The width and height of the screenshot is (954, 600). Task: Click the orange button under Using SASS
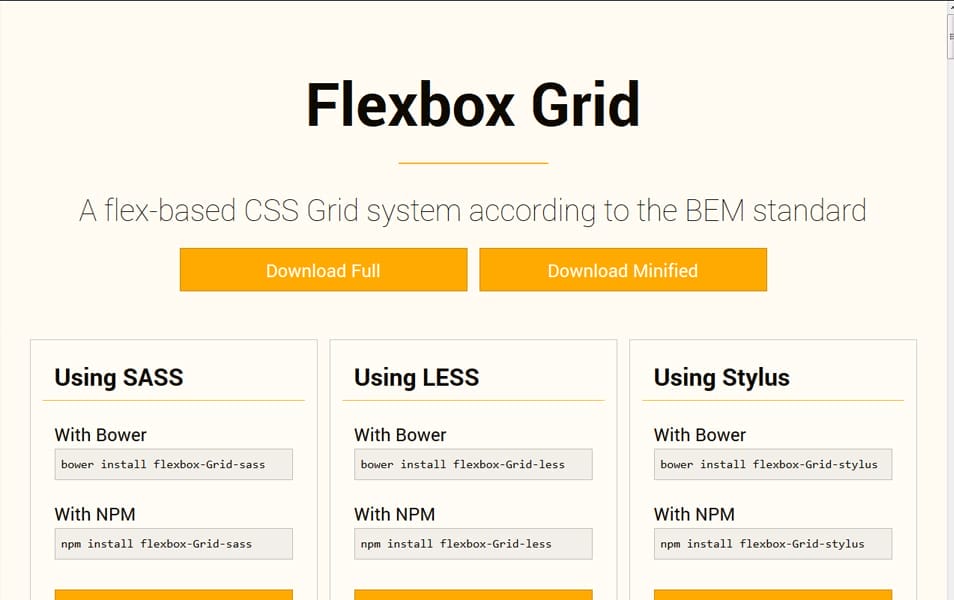point(173,595)
